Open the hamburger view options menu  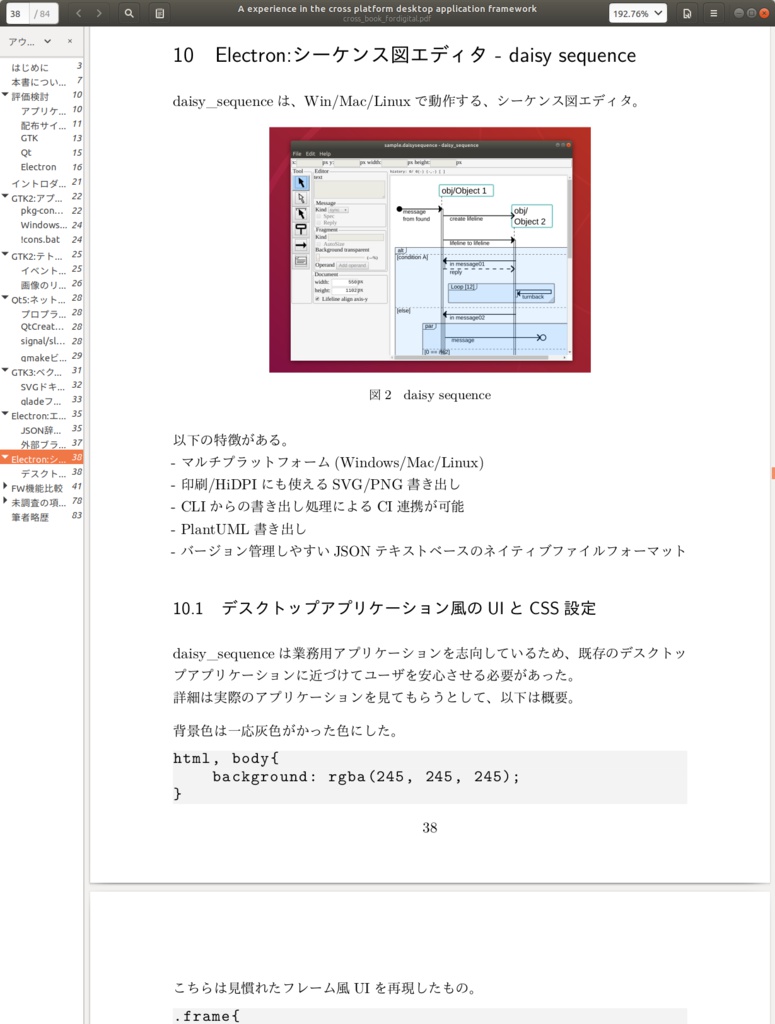[714, 13]
